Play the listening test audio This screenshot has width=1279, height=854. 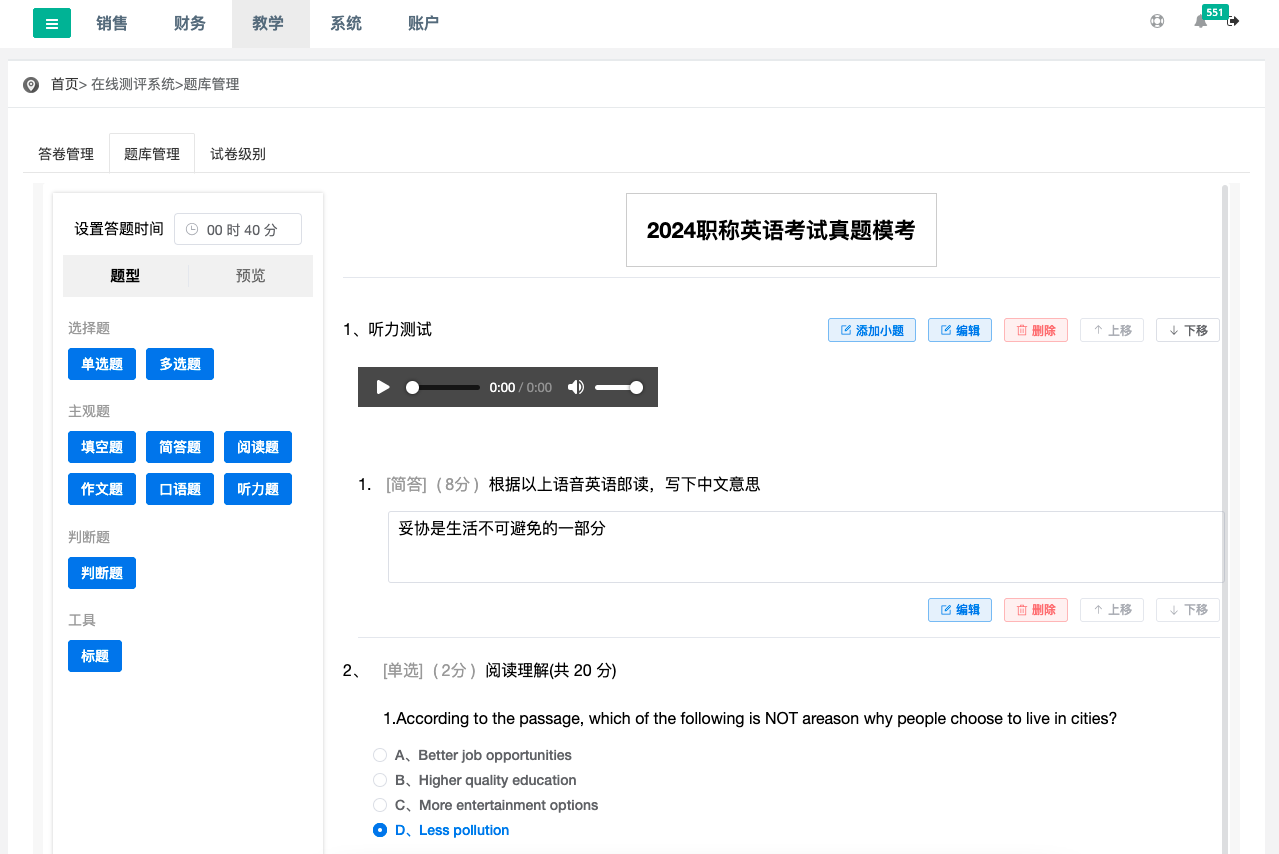click(x=383, y=387)
